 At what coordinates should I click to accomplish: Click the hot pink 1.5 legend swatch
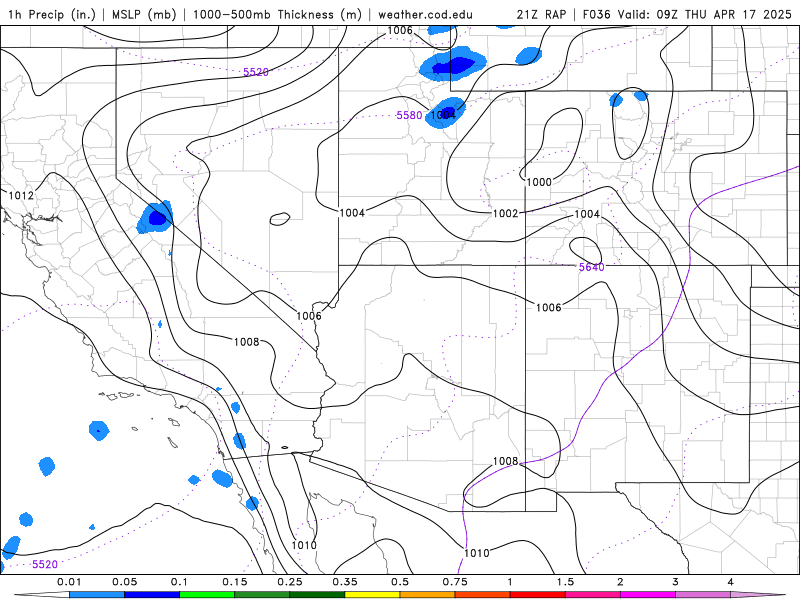click(x=593, y=595)
